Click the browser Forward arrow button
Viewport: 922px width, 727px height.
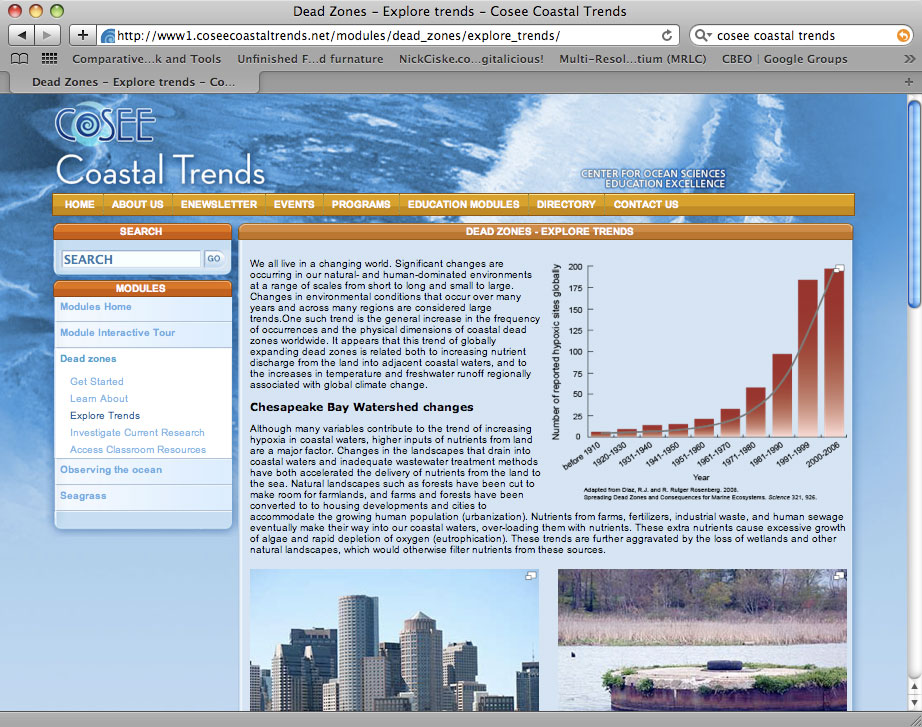[x=49, y=35]
